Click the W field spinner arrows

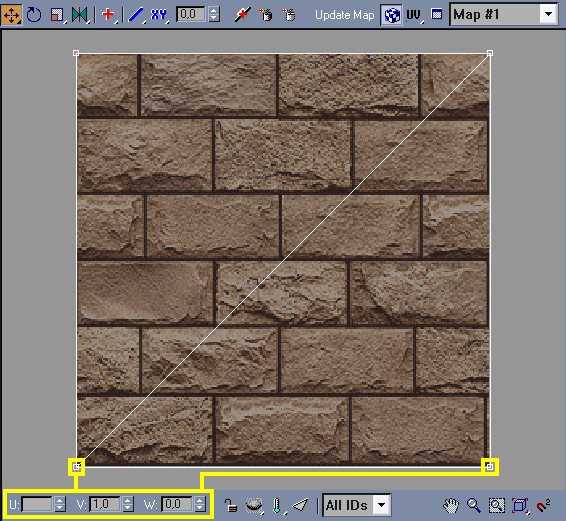click(200, 504)
